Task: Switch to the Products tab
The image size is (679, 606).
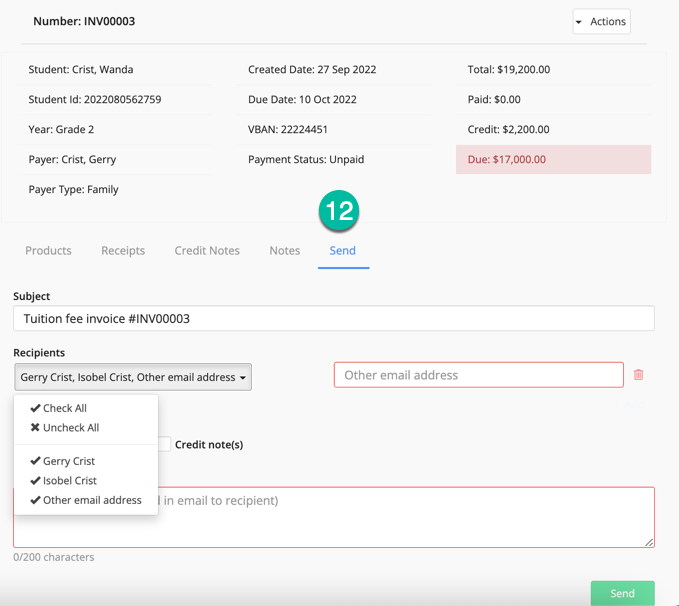Action: [x=48, y=251]
